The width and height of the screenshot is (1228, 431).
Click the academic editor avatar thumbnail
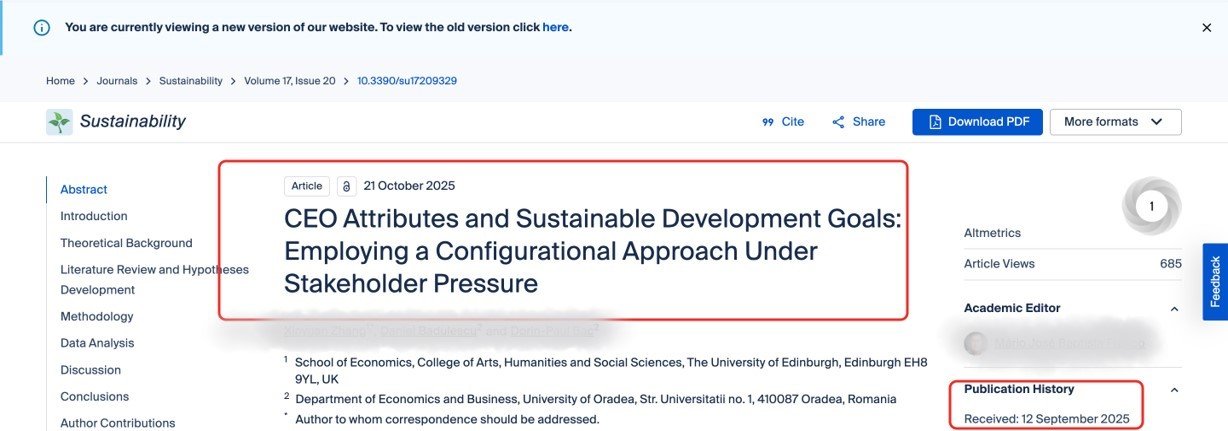point(975,343)
